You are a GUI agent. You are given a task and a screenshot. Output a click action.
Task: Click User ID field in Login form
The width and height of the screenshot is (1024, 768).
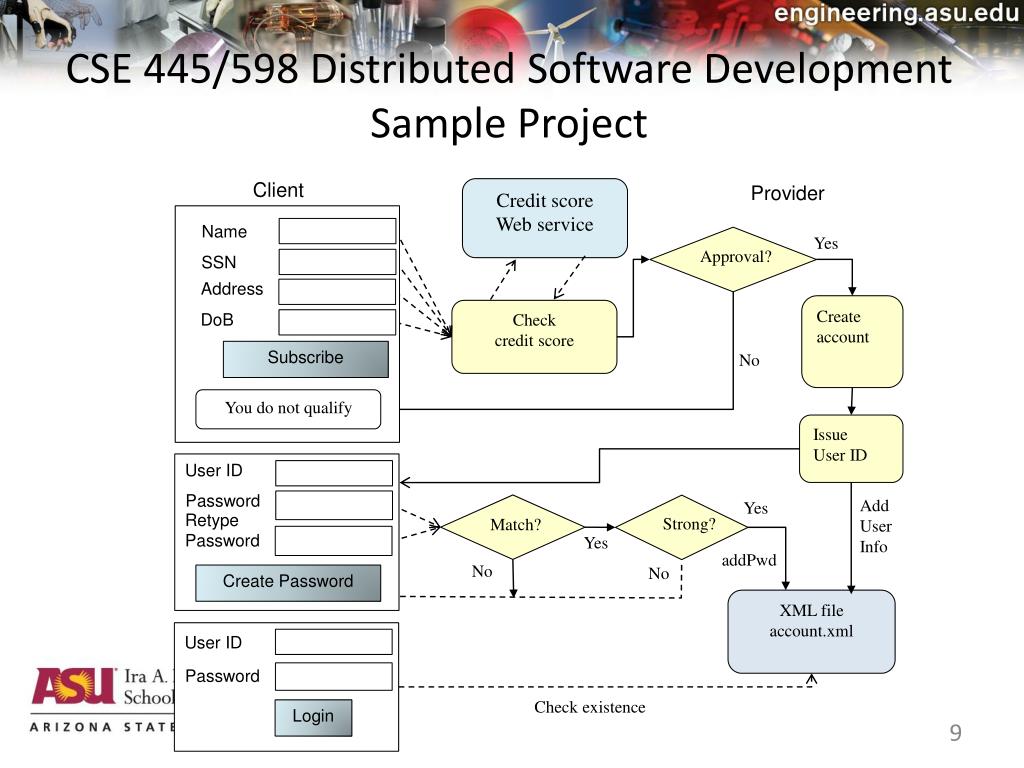point(334,642)
